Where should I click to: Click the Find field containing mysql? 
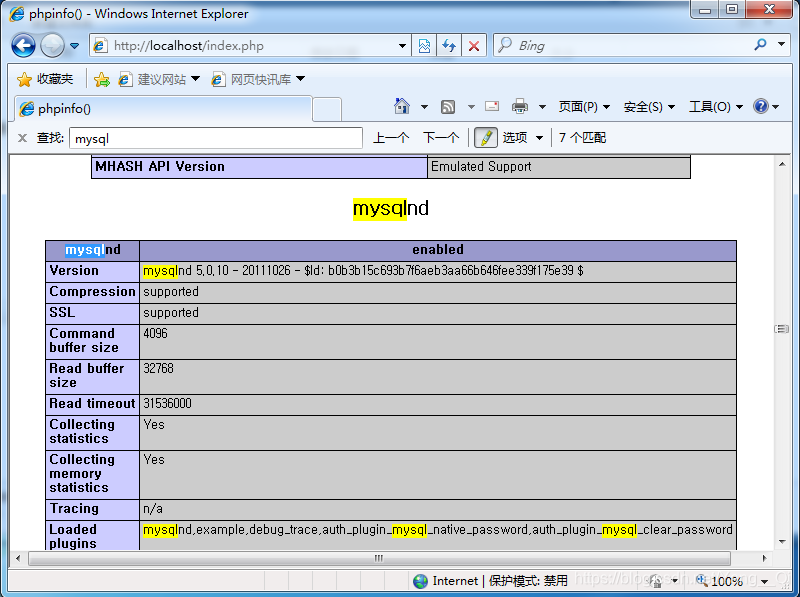coord(216,138)
